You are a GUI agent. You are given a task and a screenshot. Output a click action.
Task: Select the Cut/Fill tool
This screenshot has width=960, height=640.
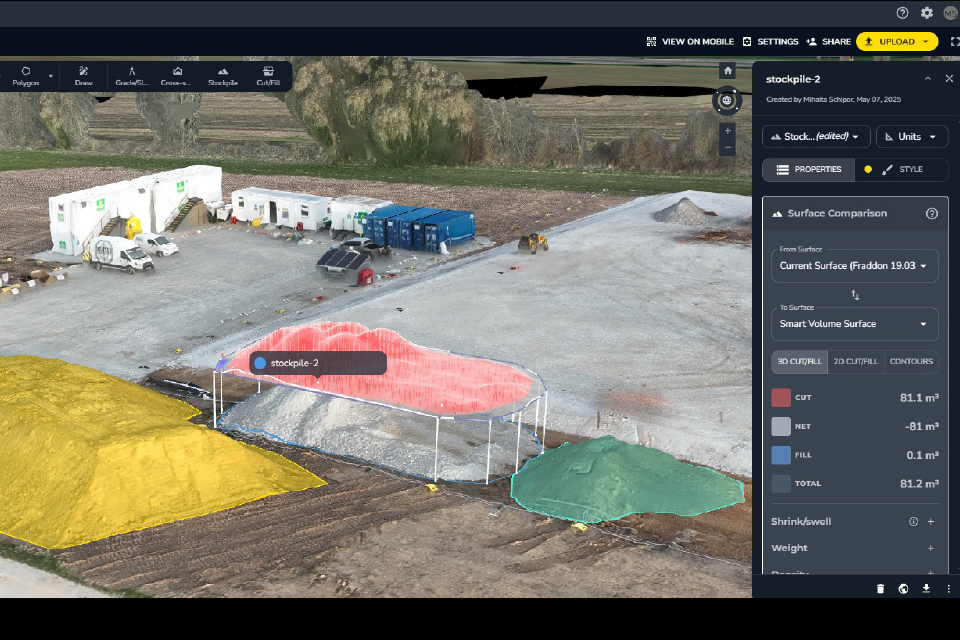(x=268, y=76)
